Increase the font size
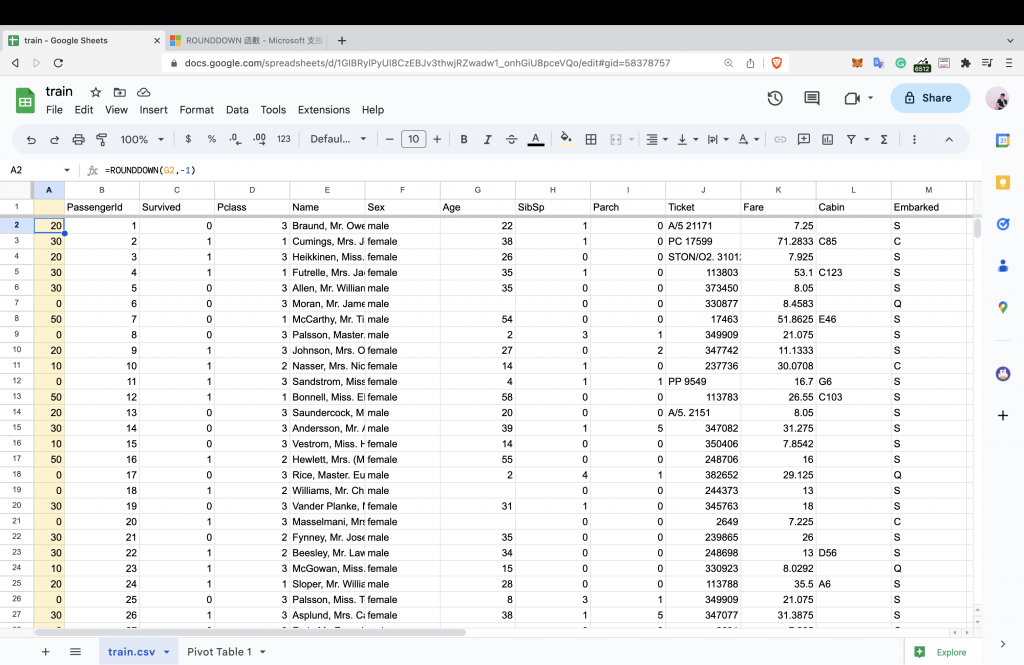Screen dimensions: 1024x665 tap(437, 139)
